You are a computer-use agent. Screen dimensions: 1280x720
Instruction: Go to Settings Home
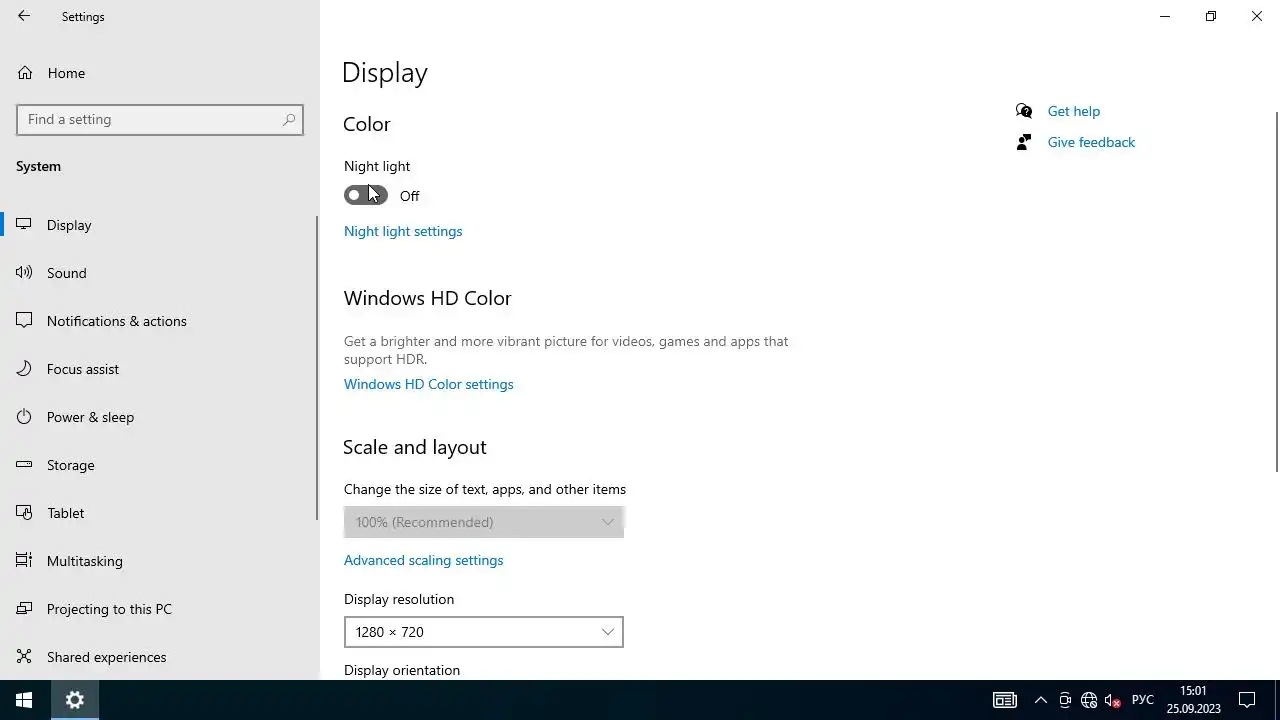click(160, 73)
